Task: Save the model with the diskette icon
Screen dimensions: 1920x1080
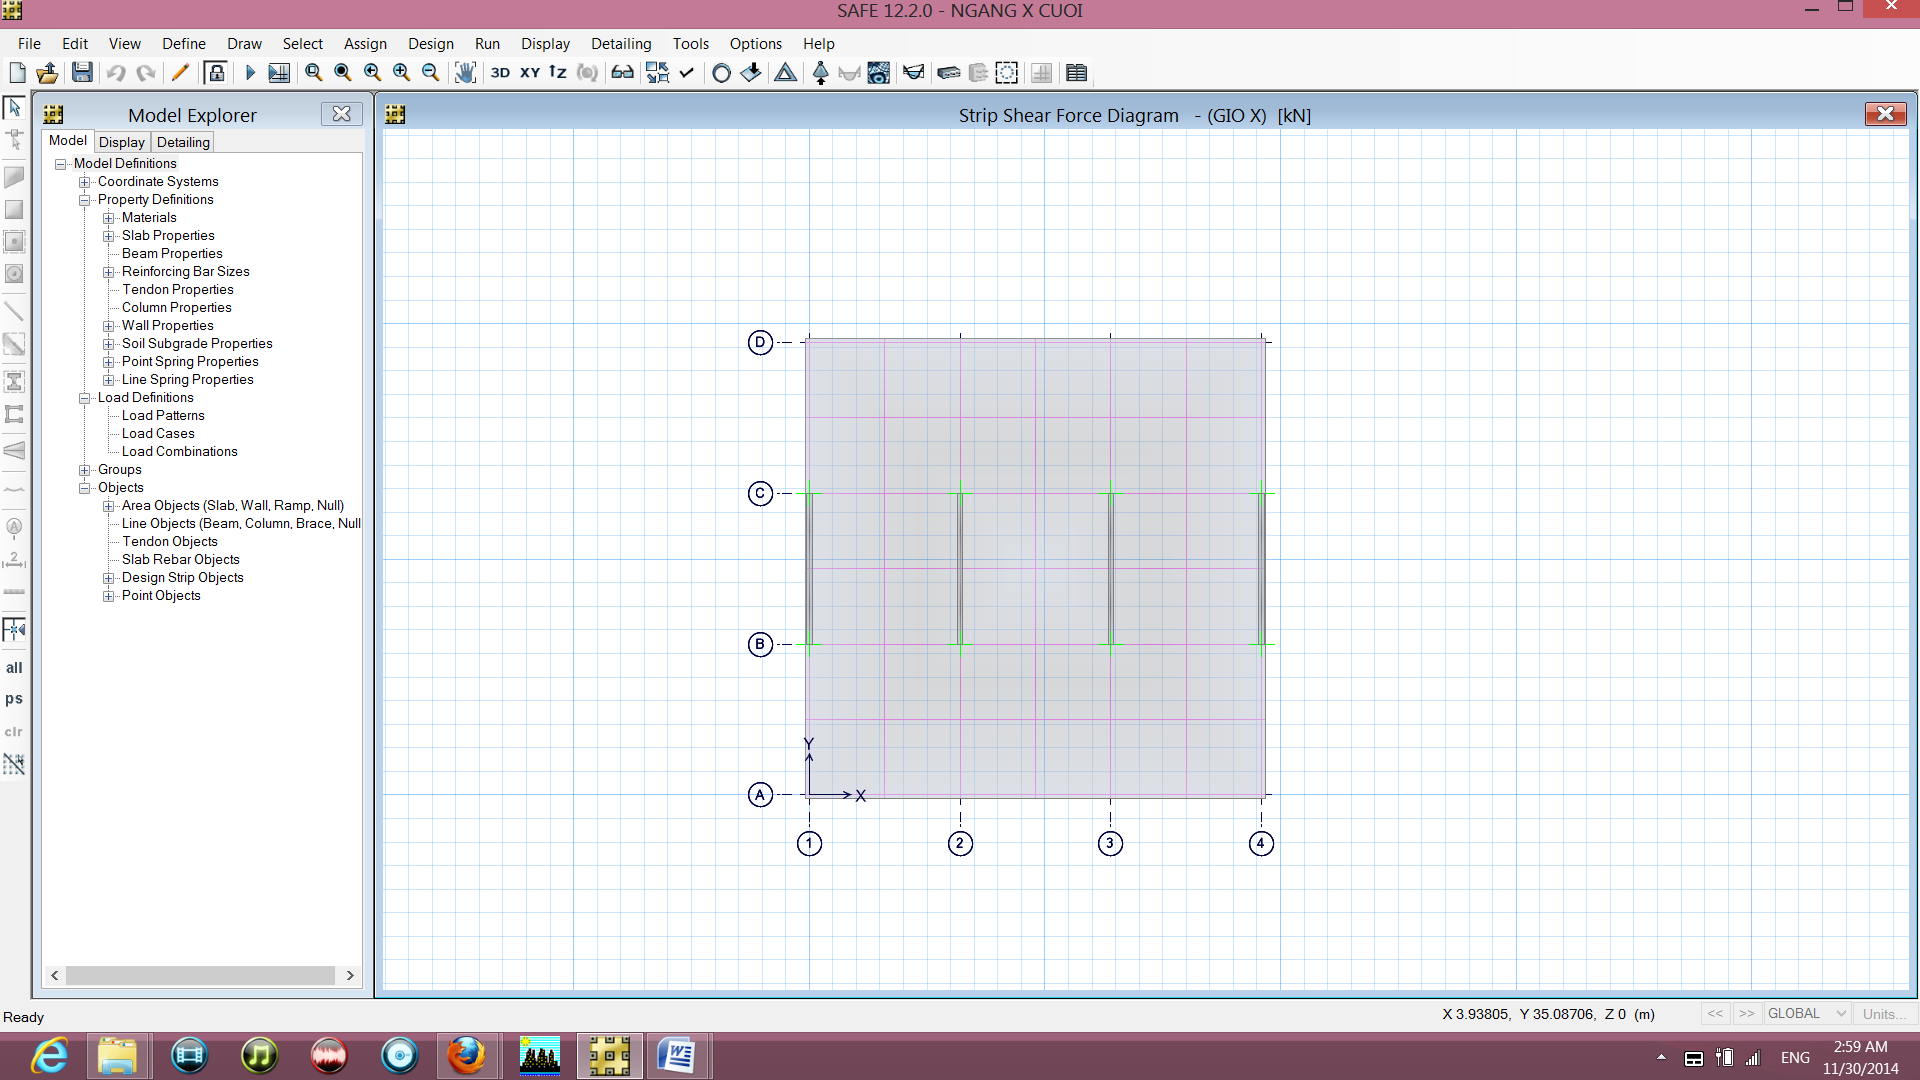Action: [x=82, y=72]
